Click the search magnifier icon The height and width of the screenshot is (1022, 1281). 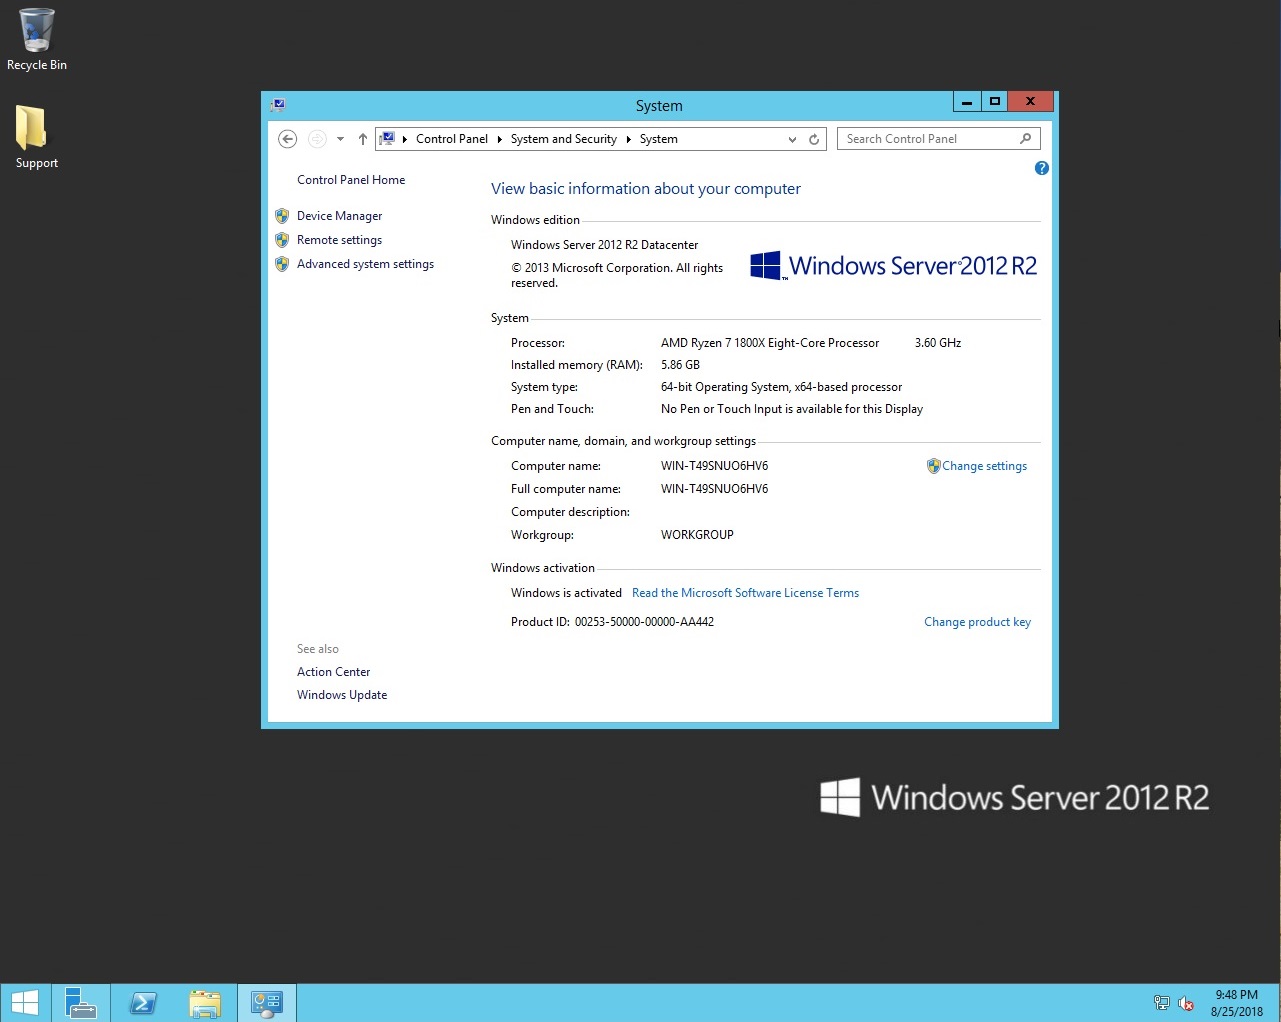coord(1025,139)
